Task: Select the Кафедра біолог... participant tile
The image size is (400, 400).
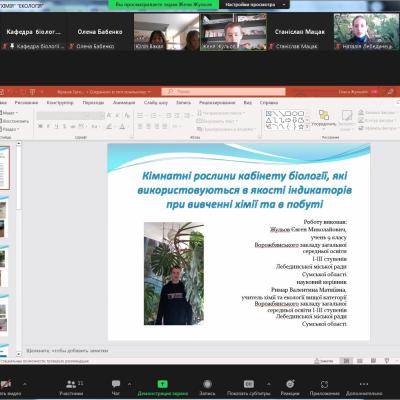Action: tap(33, 32)
